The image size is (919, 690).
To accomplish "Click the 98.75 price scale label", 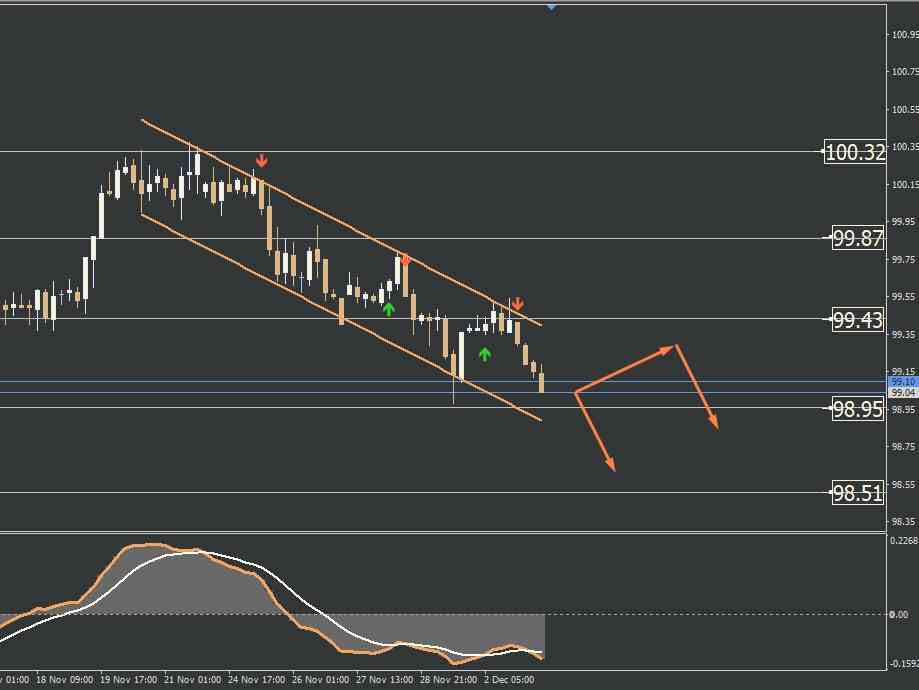I will point(903,447).
